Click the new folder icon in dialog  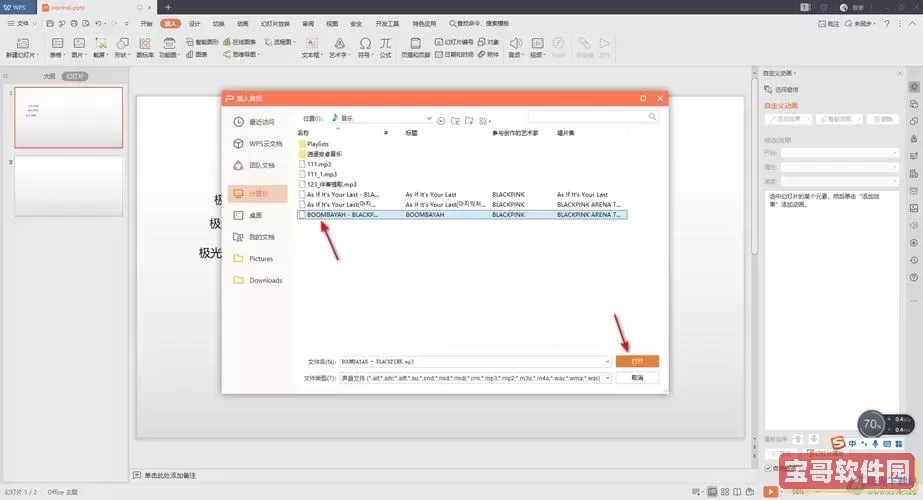pos(469,121)
